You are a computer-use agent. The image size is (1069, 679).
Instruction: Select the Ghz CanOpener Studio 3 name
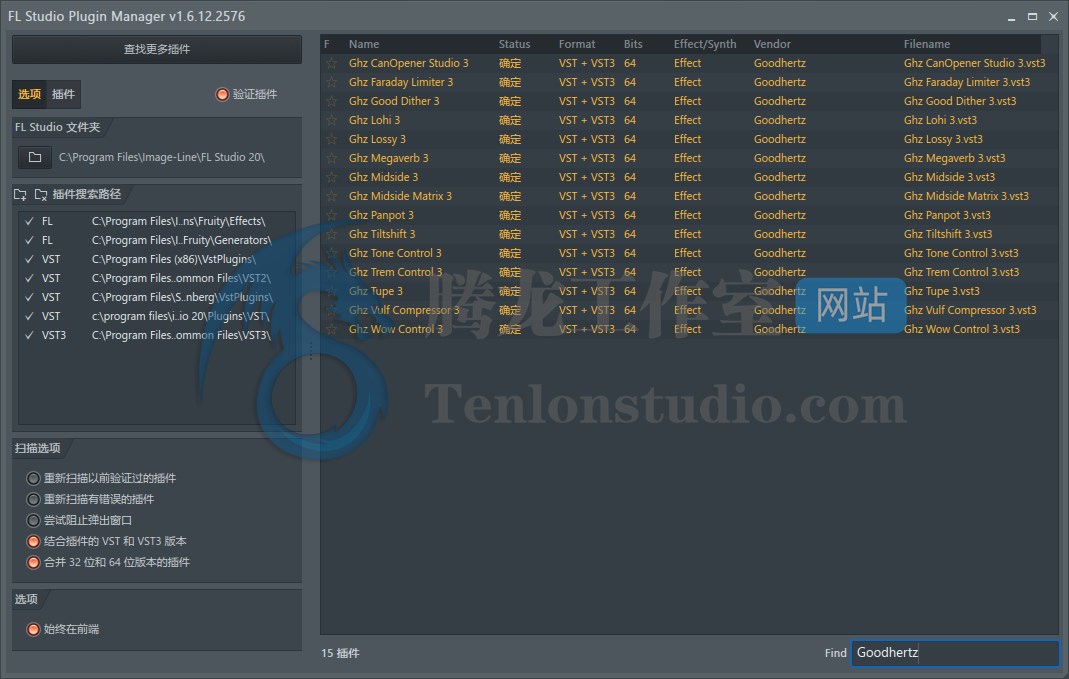[408, 63]
